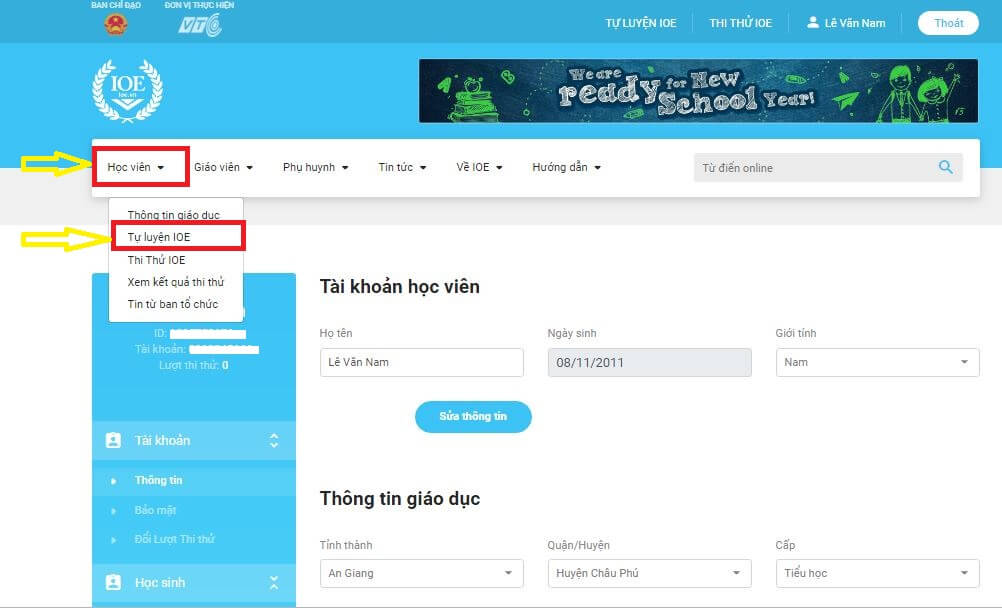Open the Giáo viên menu
1002x608 pixels.
tap(223, 167)
